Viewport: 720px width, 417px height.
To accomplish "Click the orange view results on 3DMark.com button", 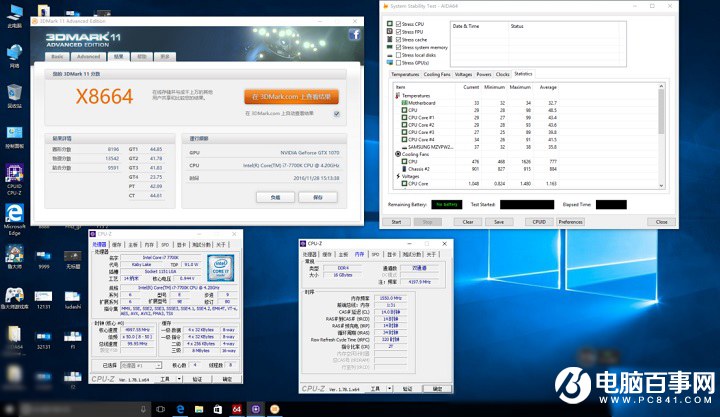I will [x=291, y=97].
